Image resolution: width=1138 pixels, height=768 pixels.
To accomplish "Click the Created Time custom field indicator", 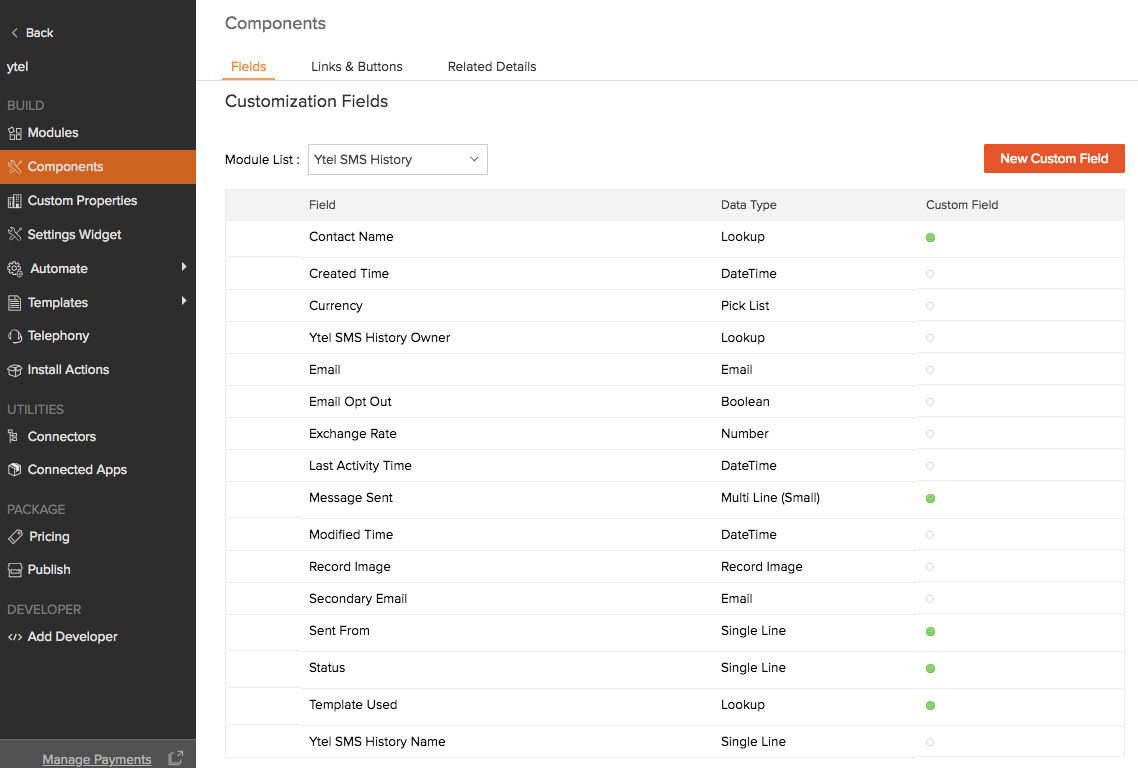I will pyautogui.click(x=930, y=274).
